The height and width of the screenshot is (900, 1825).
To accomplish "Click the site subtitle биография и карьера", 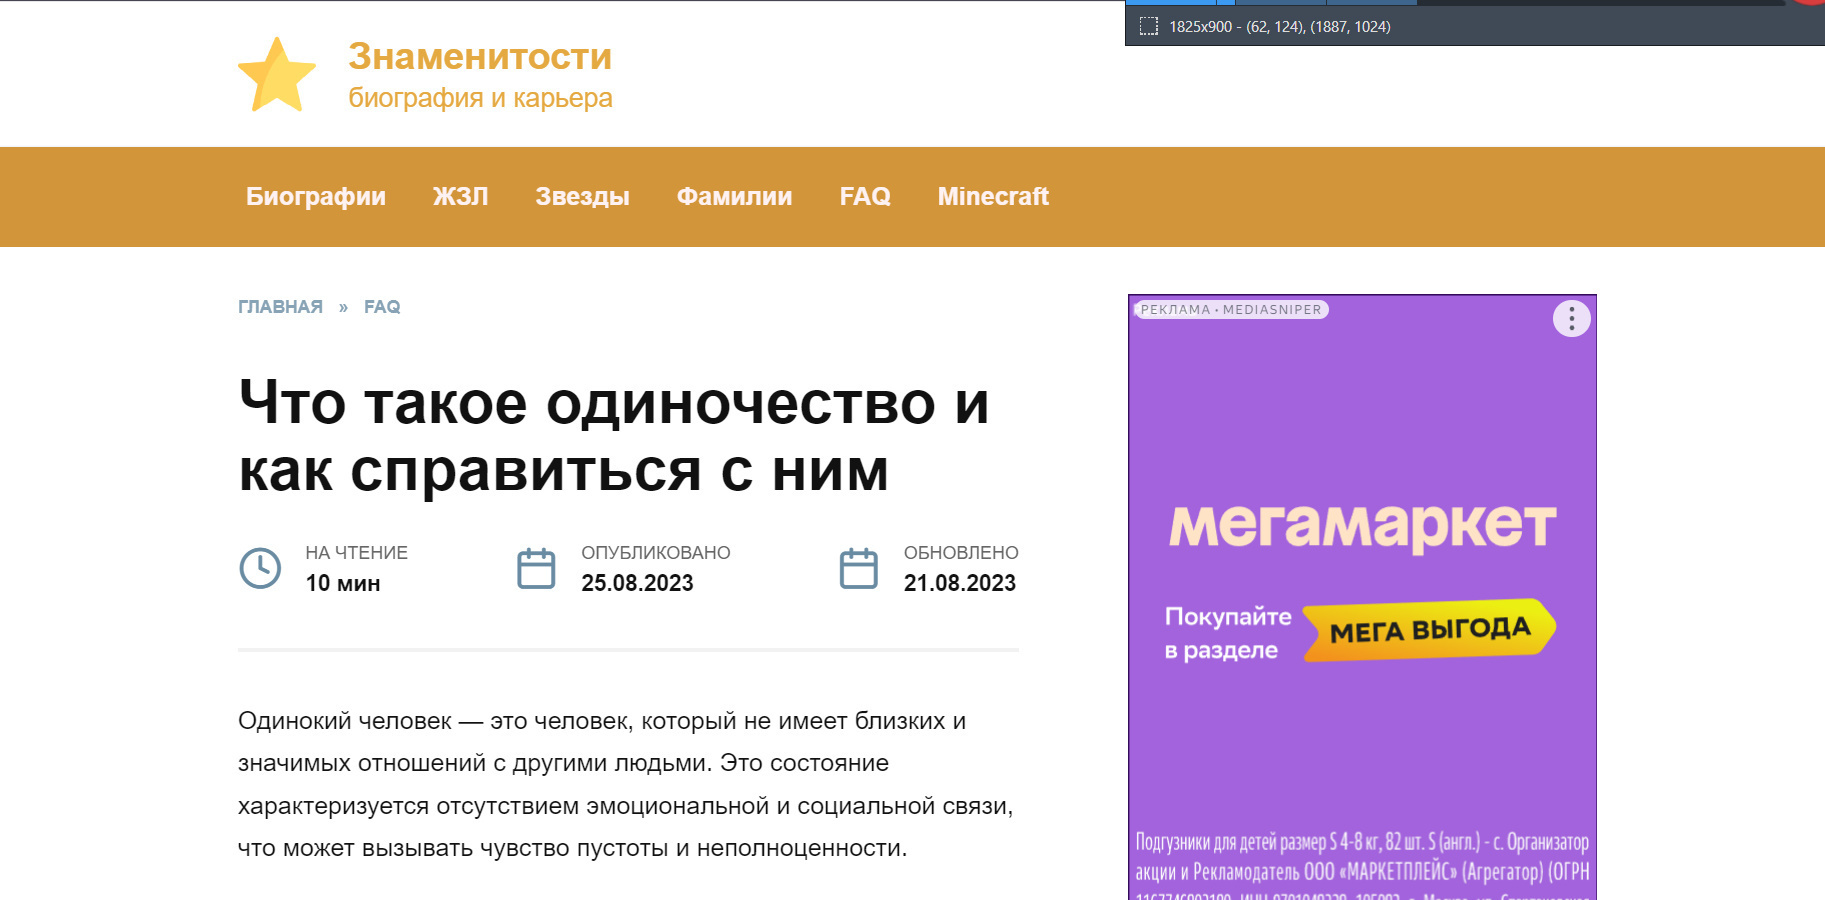I will click(x=480, y=98).
